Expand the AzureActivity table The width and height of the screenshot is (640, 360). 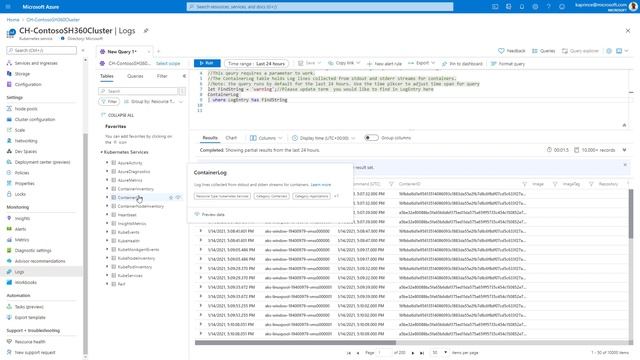coord(107,163)
